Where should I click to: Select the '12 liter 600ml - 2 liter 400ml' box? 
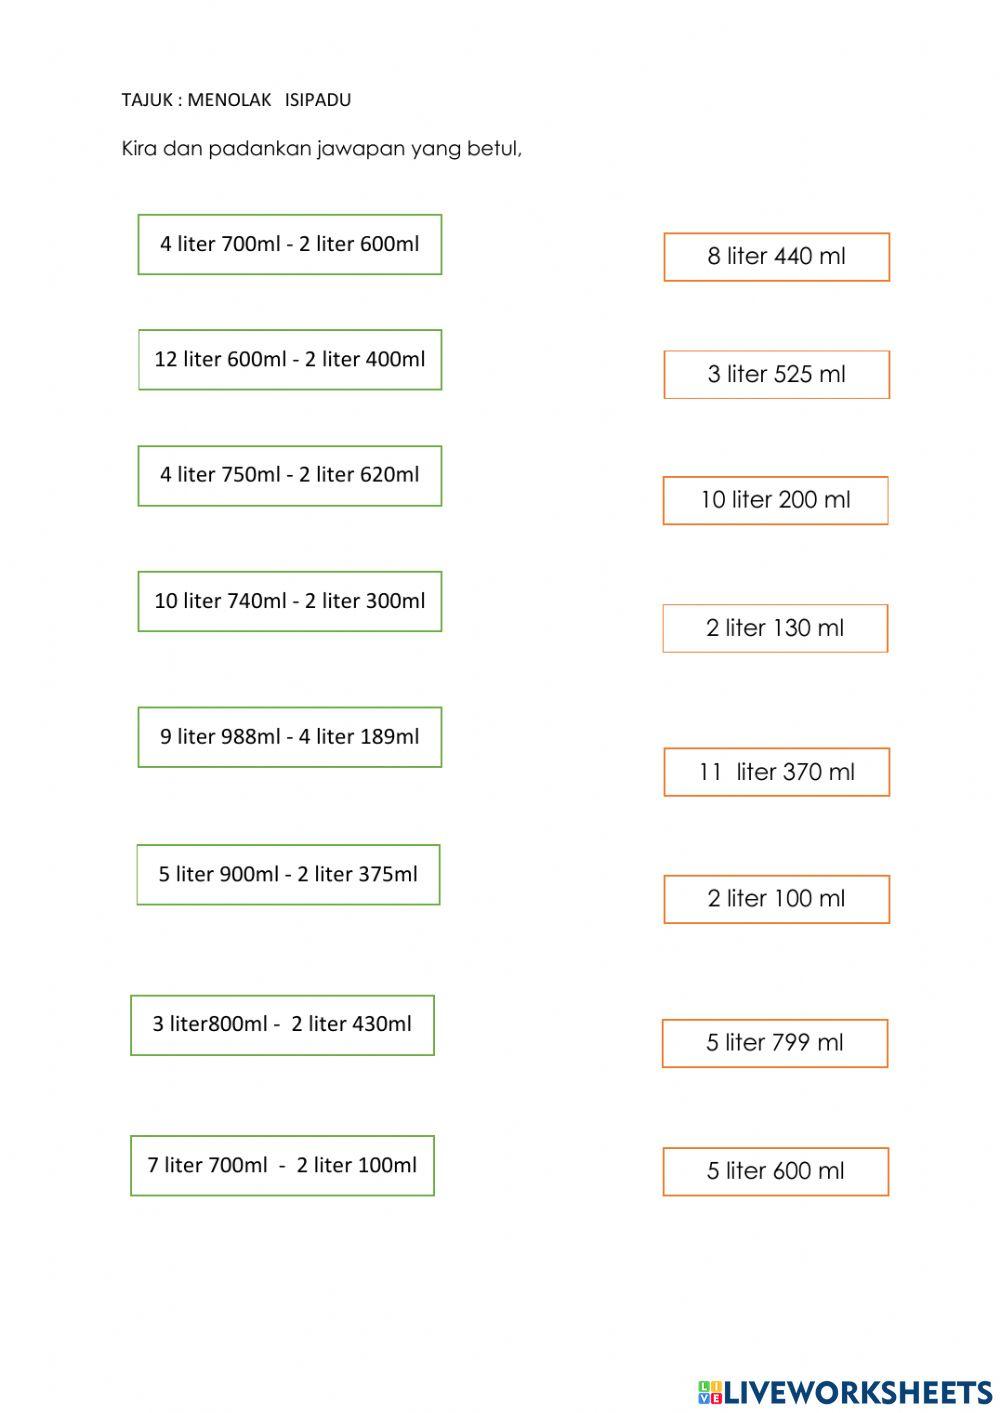point(290,360)
